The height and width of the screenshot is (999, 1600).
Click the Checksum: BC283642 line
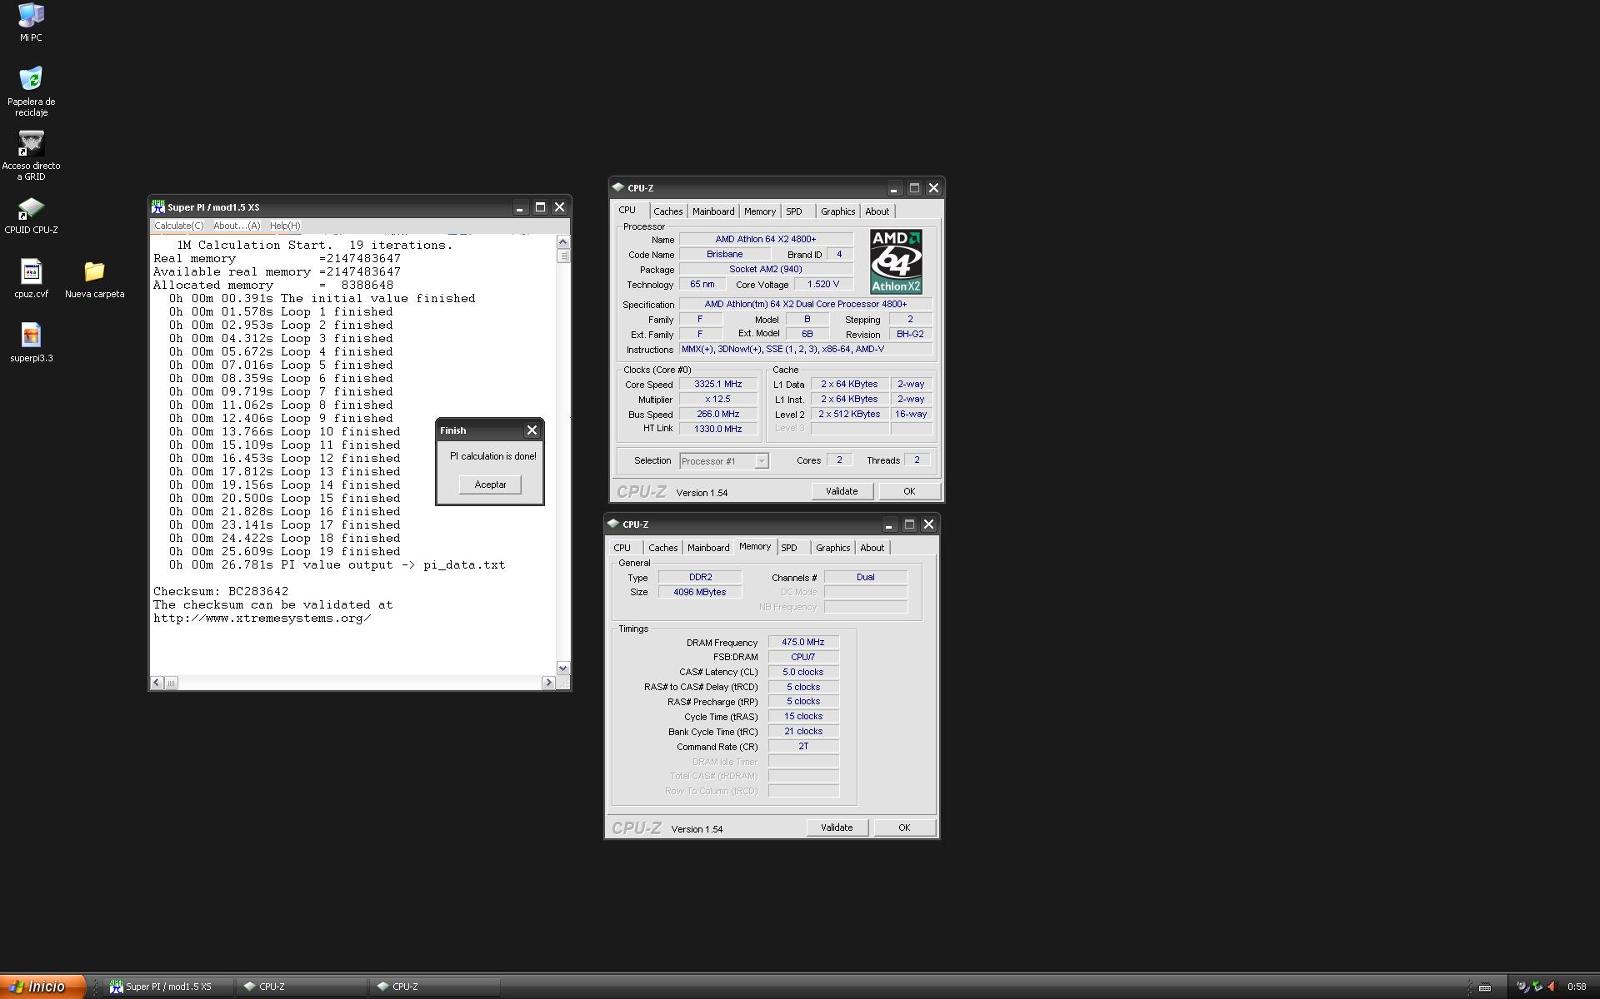click(x=221, y=591)
